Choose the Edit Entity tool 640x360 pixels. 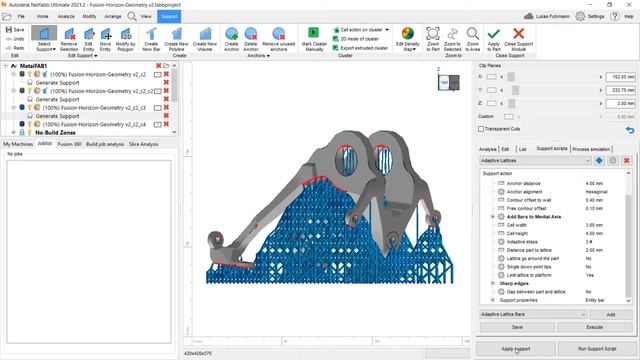[89, 39]
